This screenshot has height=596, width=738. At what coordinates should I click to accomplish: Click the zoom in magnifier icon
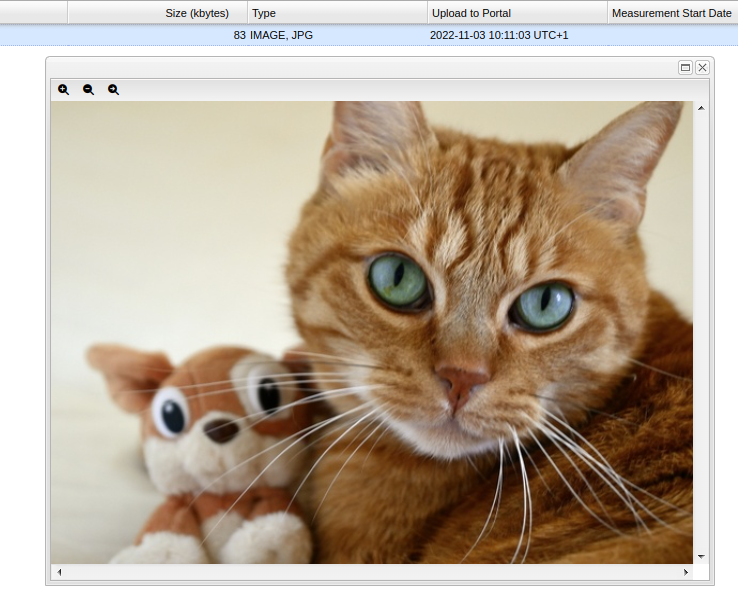pyautogui.click(x=64, y=89)
